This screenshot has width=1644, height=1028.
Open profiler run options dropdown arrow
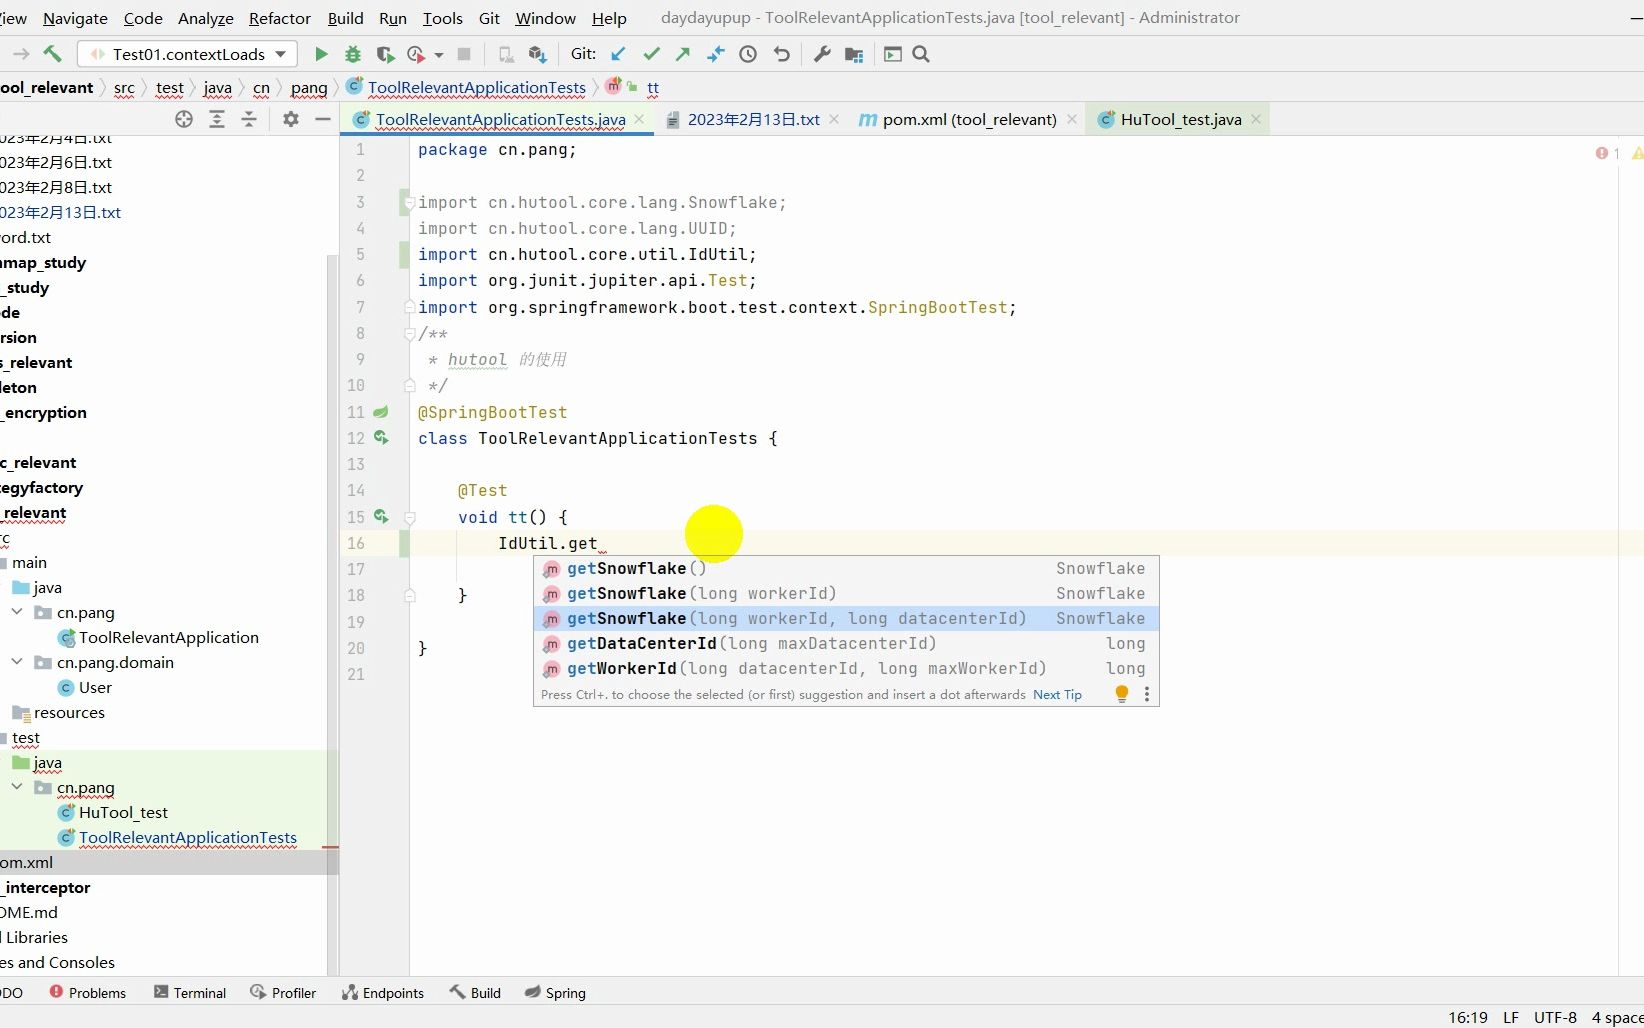438,55
